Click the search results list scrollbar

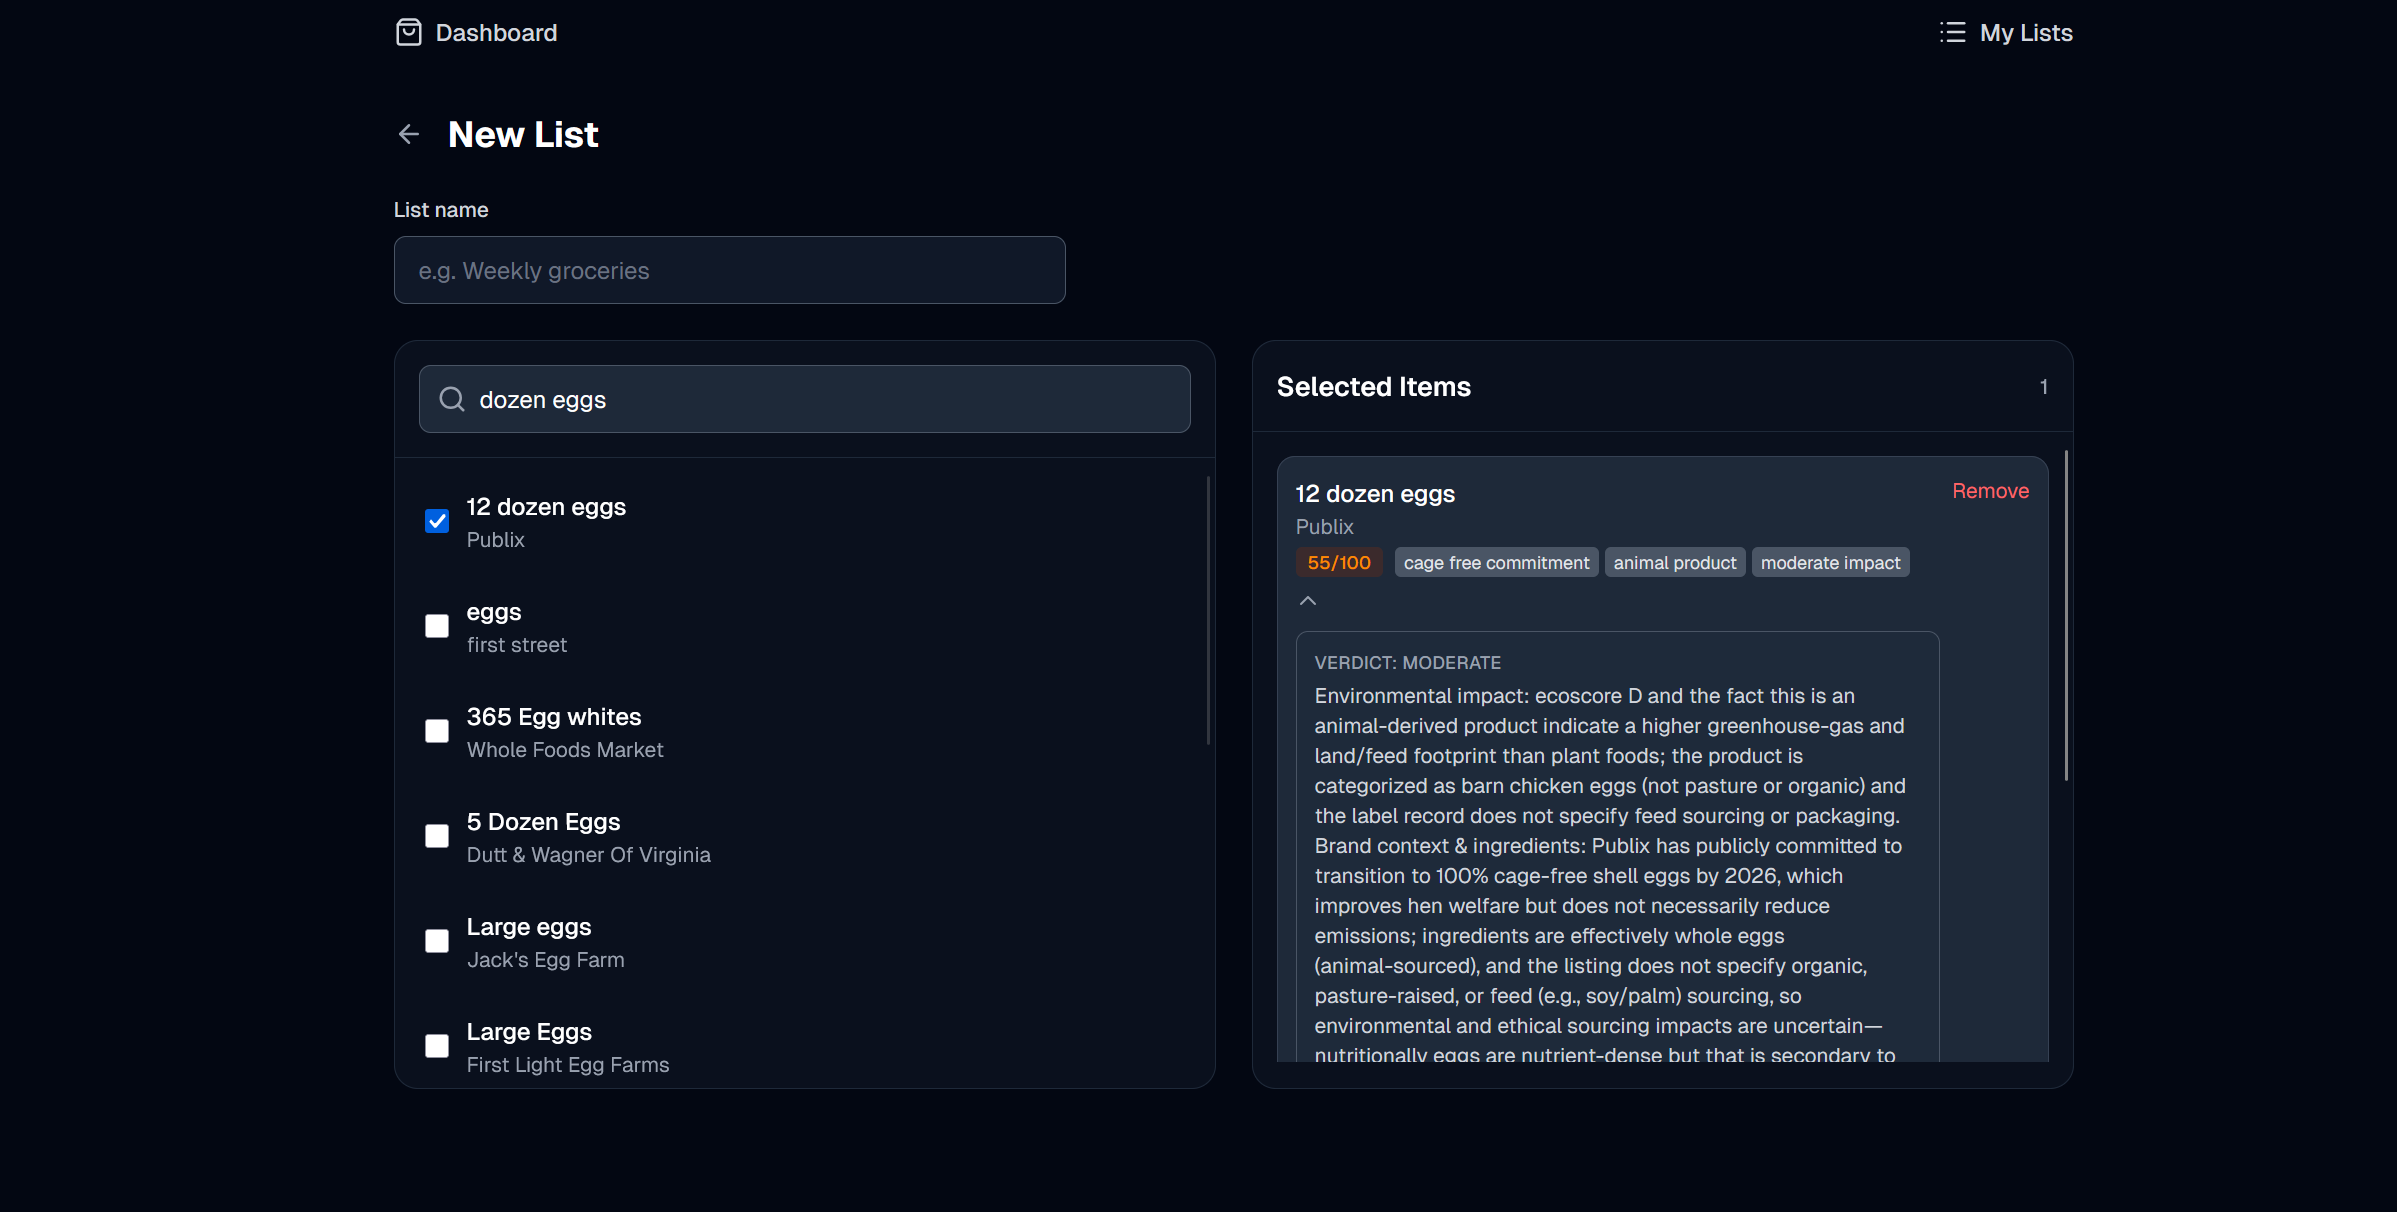(1208, 610)
